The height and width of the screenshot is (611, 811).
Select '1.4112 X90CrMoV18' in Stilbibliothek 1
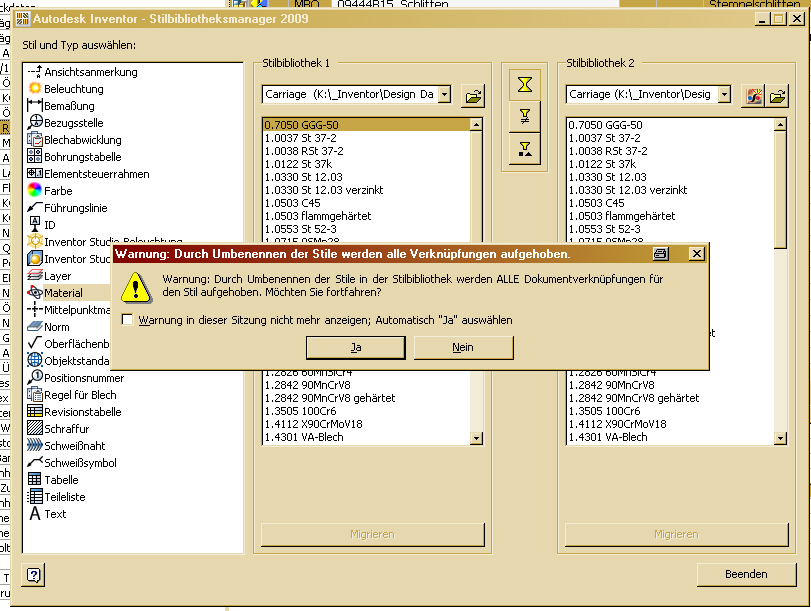pyautogui.click(x=313, y=424)
